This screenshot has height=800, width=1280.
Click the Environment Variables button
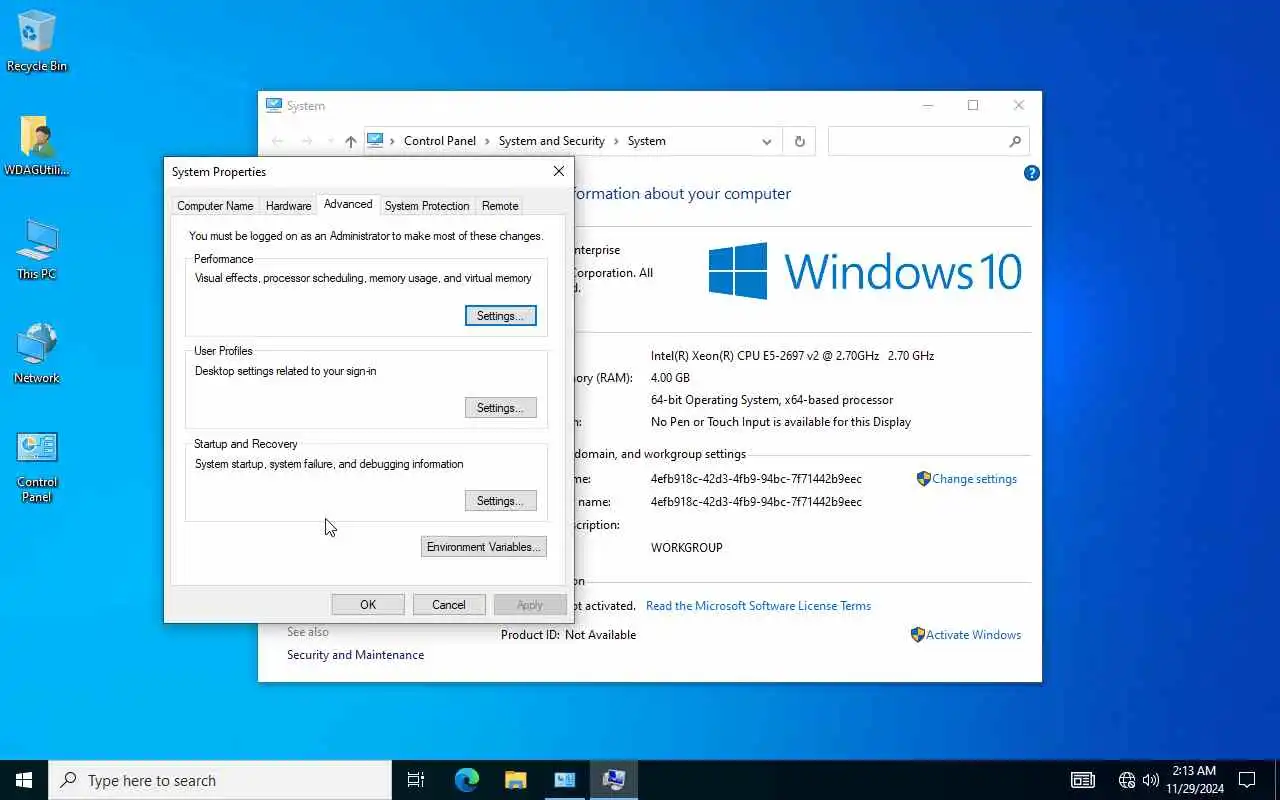[484, 547]
